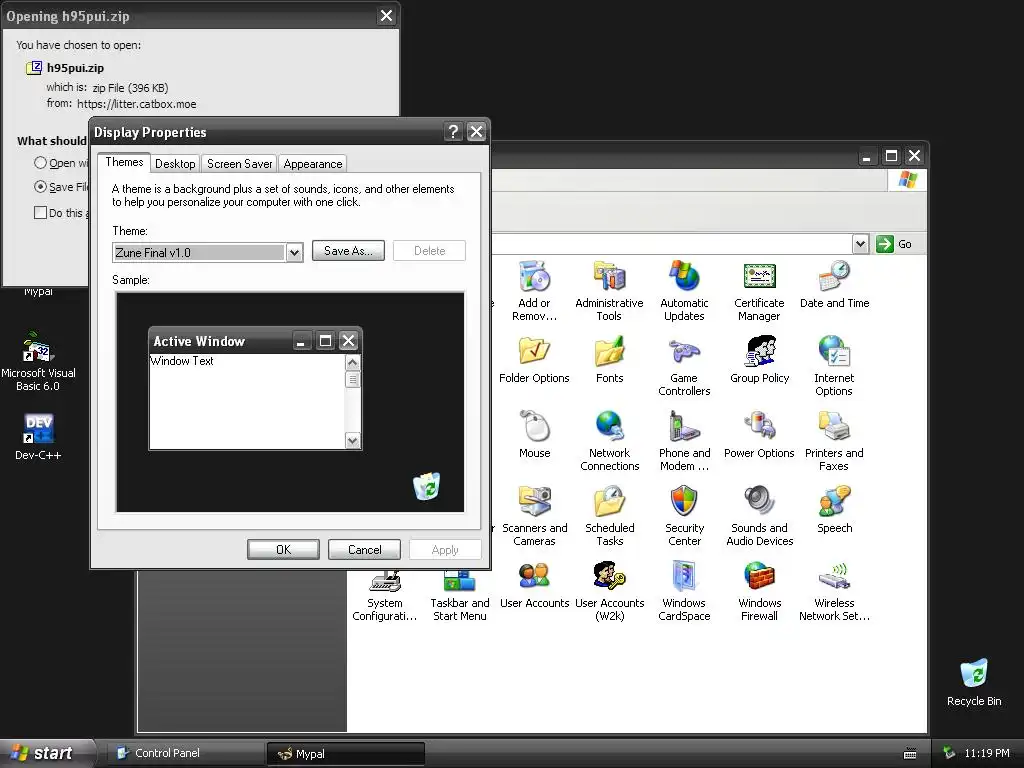Expand the Theme dropdown list
The height and width of the screenshot is (768, 1024).
tap(295, 253)
